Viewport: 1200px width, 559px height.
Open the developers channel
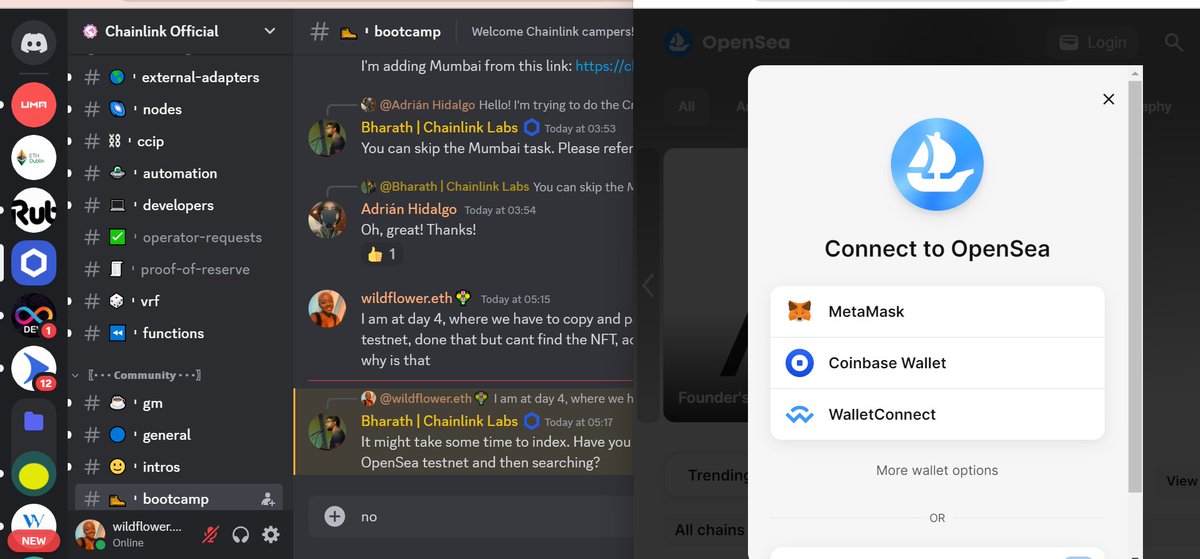click(x=178, y=205)
